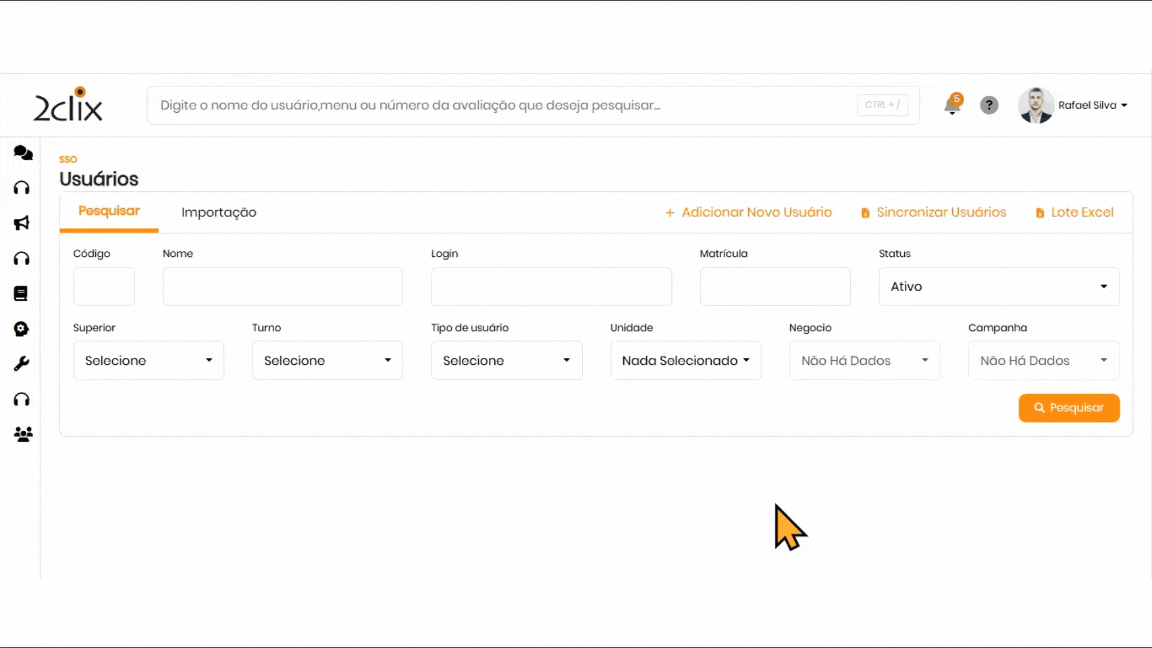Image resolution: width=1152 pixels, height=648 pixels.
Task: Click the 2clix logo
Action: pyautogui.click(x=68, y=105)
